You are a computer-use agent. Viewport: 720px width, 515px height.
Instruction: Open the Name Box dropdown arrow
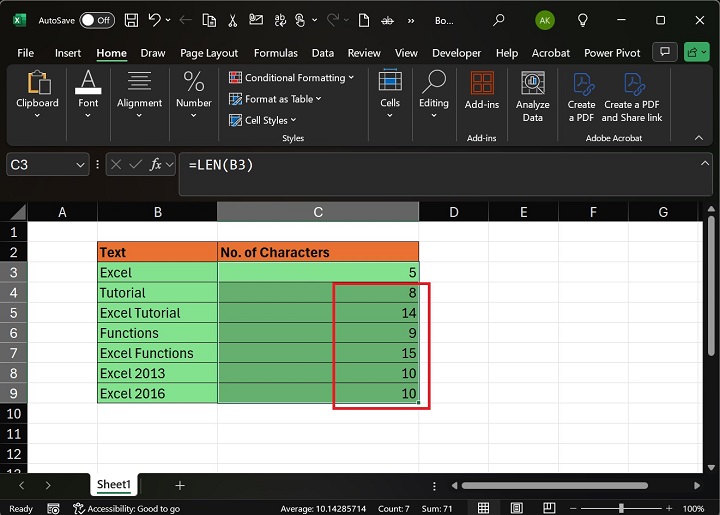click(81, 165)
